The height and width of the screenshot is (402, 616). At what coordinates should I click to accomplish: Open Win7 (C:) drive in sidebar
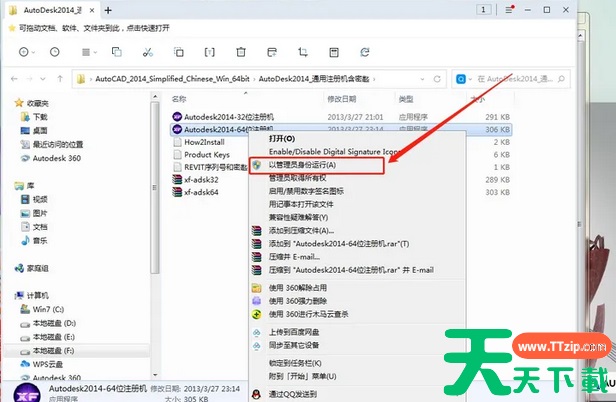click(48, 309)
